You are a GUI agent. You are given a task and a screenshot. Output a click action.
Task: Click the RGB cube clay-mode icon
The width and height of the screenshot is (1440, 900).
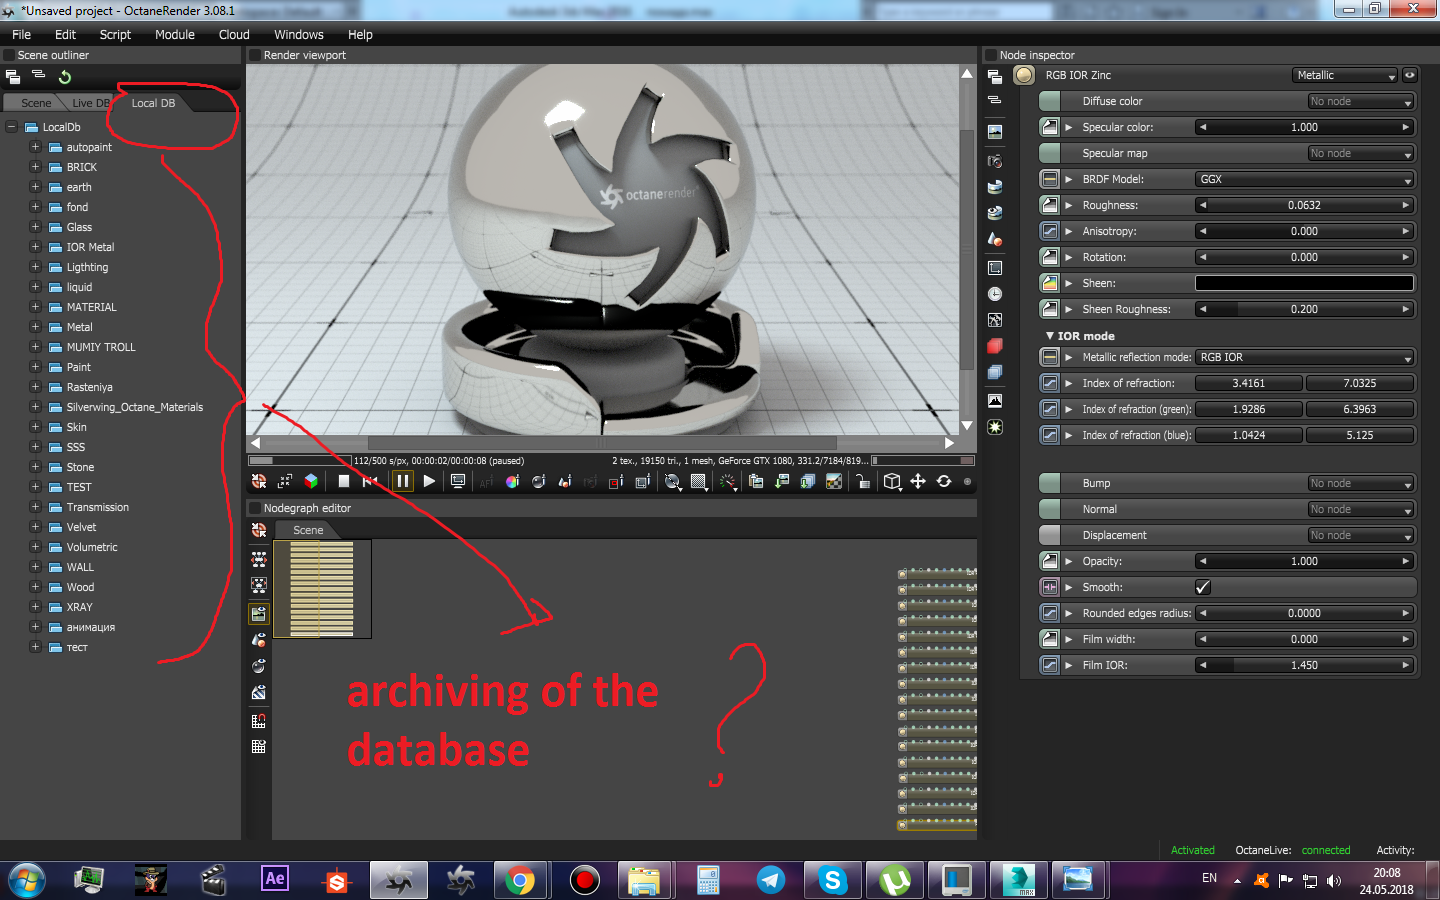tap(311, 481)
